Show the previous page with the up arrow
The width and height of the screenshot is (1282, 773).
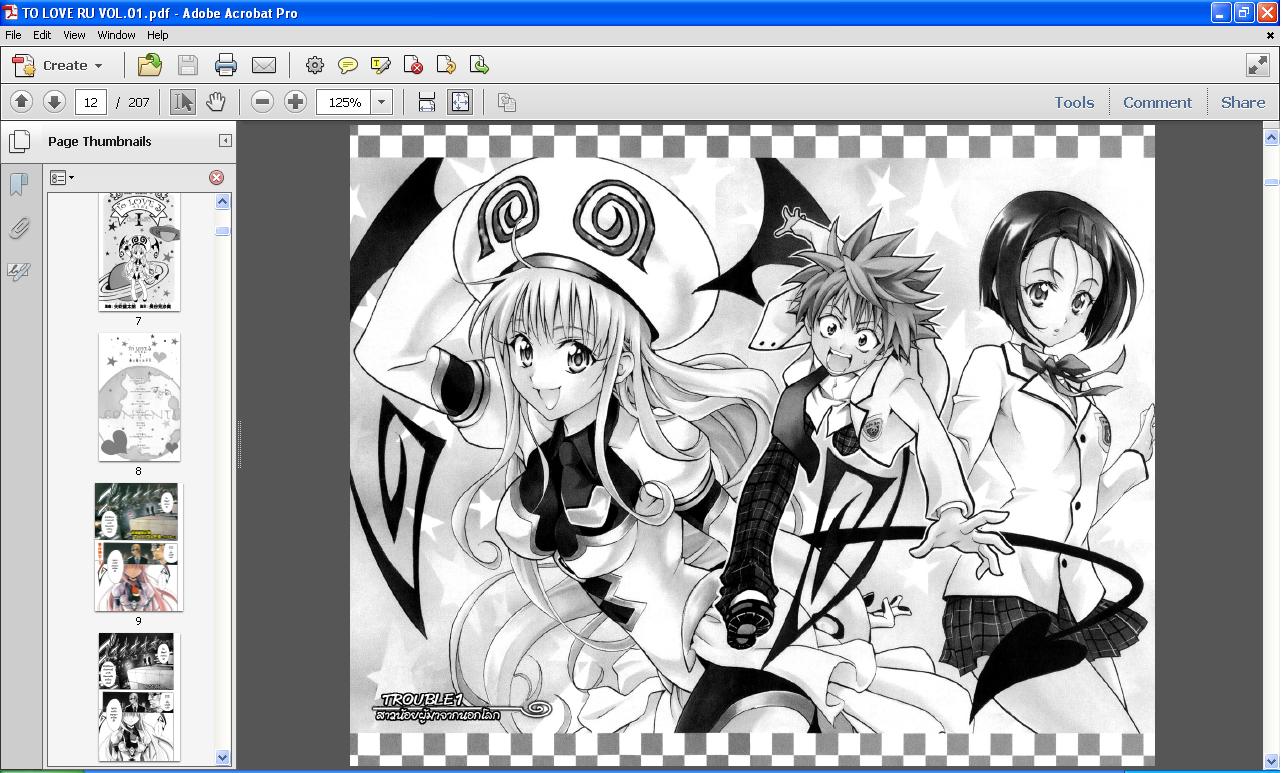21,102
